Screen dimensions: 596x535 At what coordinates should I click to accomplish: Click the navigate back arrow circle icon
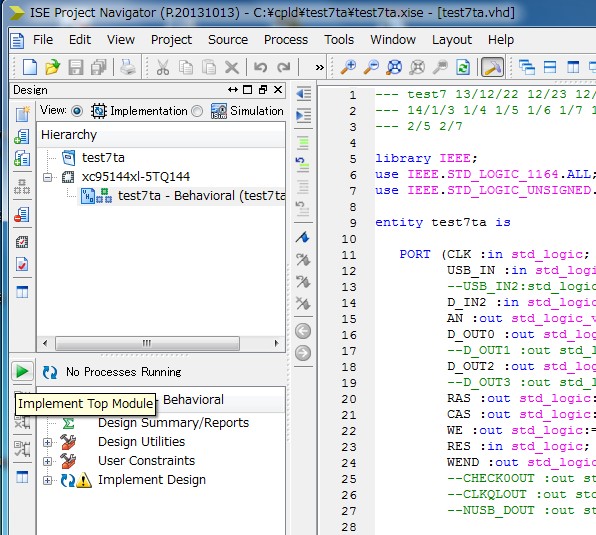(303, 331)
